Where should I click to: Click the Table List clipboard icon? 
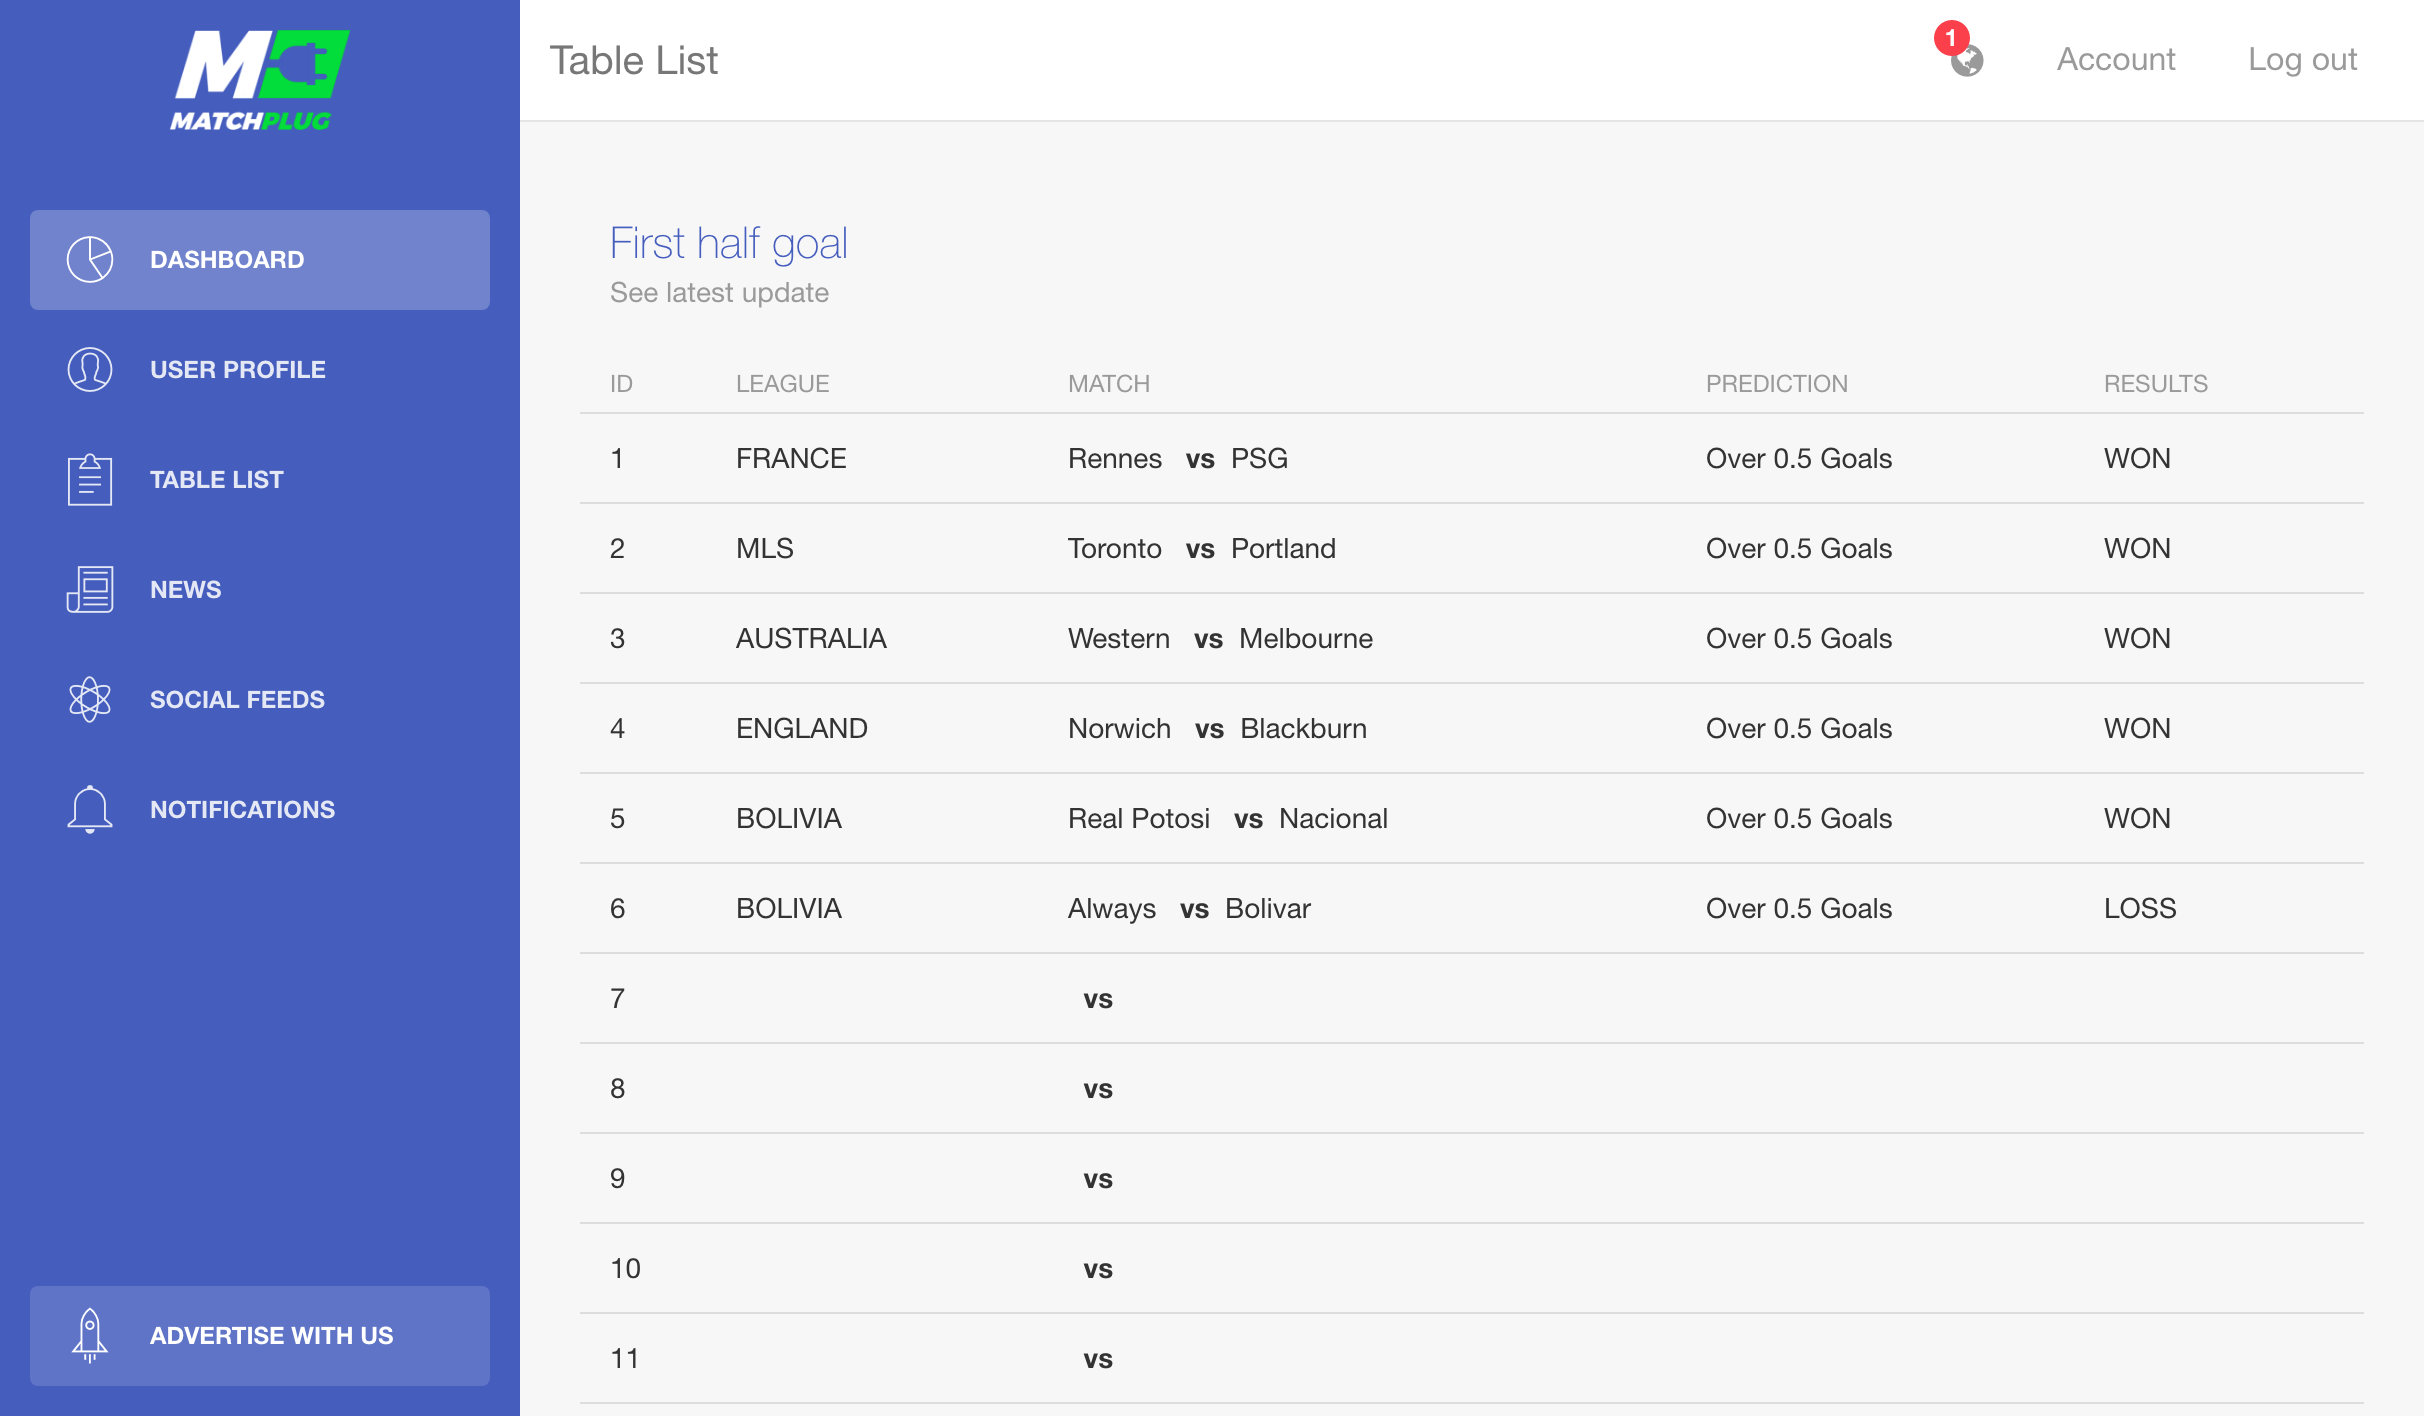(90, 480)
